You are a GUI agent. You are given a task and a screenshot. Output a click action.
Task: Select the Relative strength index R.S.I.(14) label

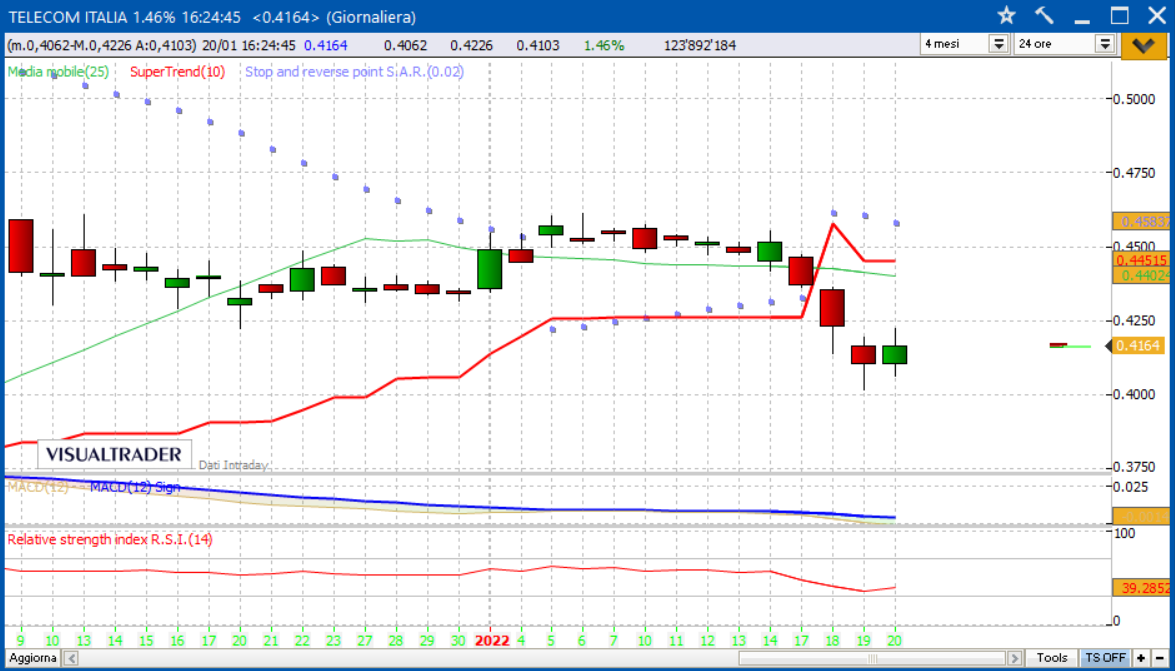pyautogui.click(x=110, y=539)
